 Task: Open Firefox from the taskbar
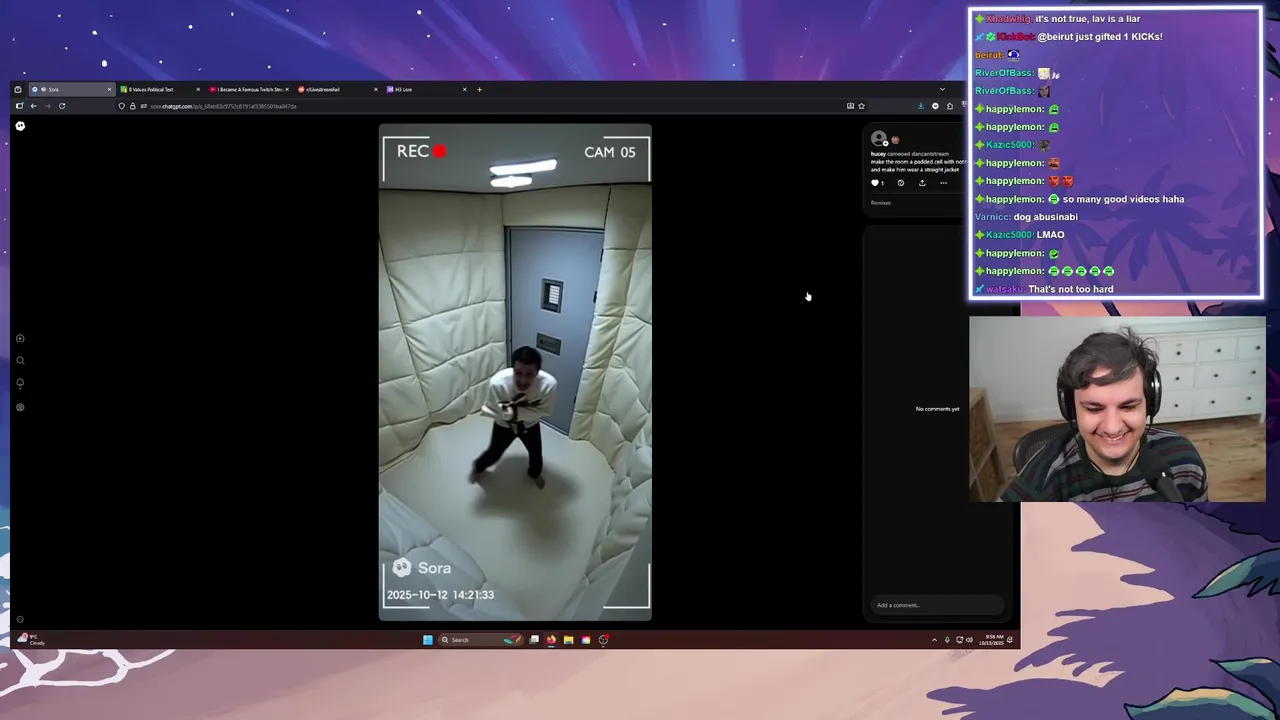click(x=551, y=640)
